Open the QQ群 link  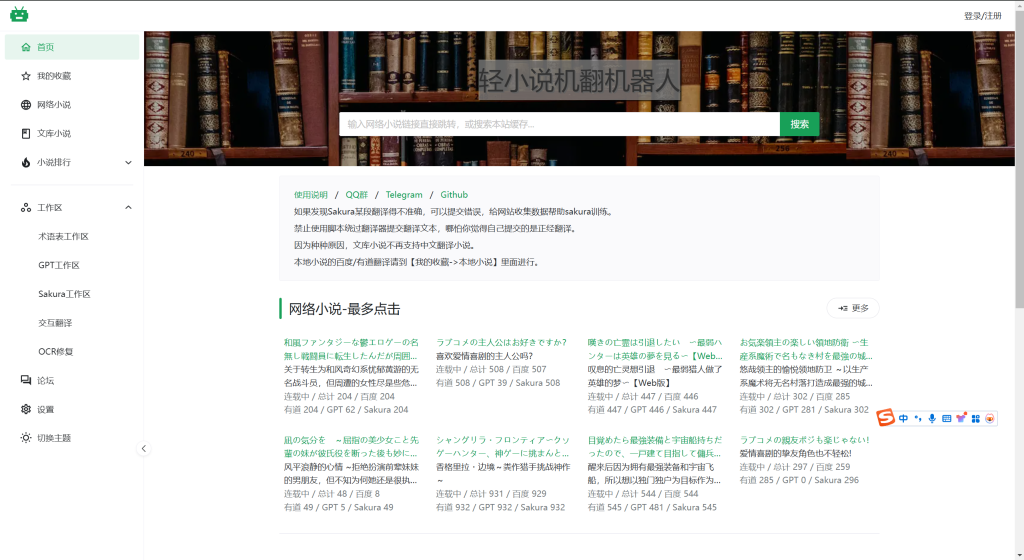[x=357, y=194]
